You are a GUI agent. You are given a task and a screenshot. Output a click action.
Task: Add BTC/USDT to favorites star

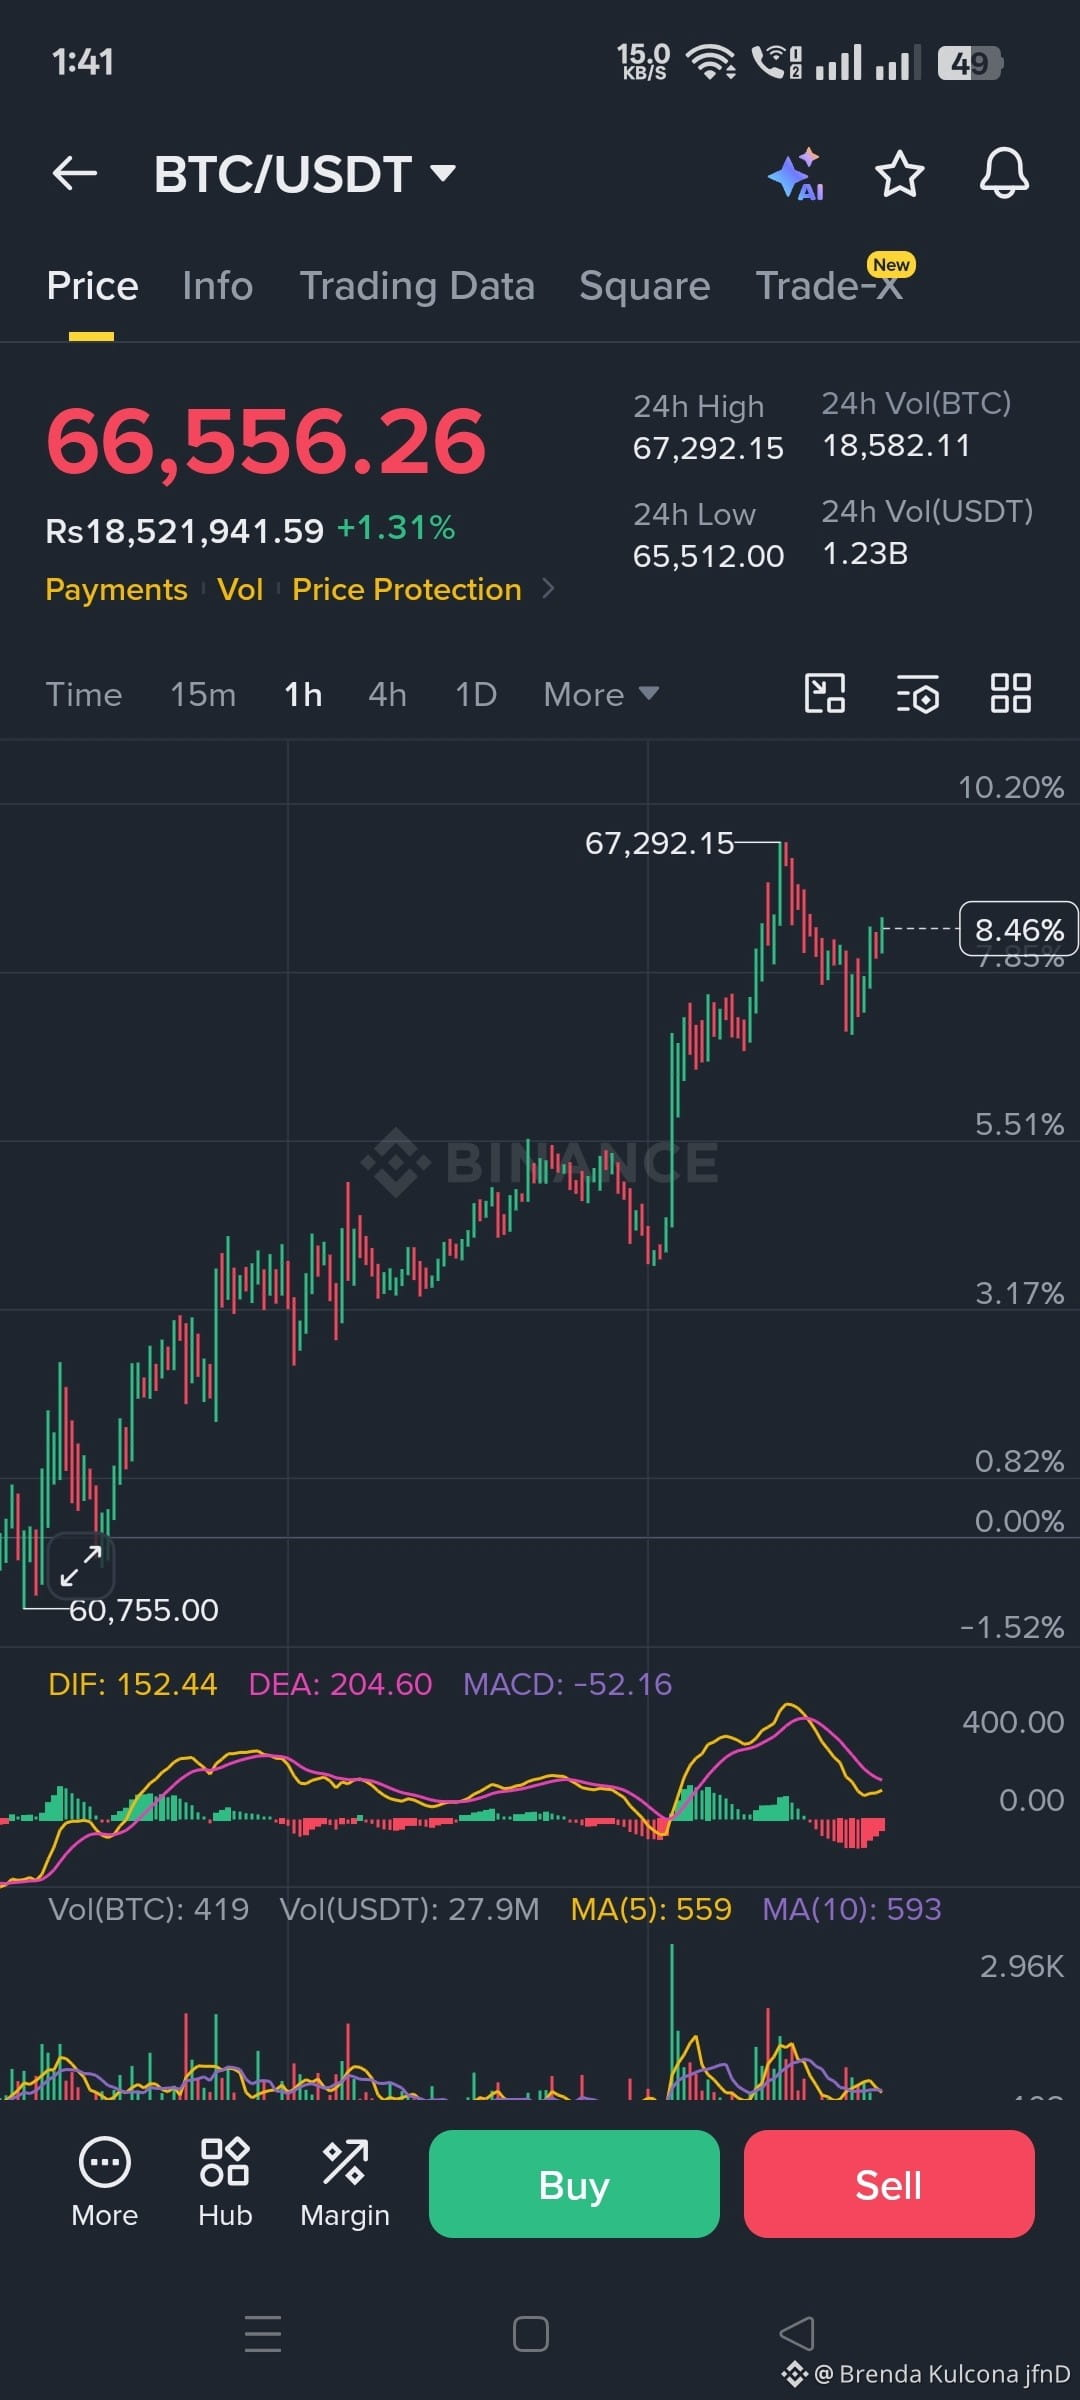click(x=899, y=174)
